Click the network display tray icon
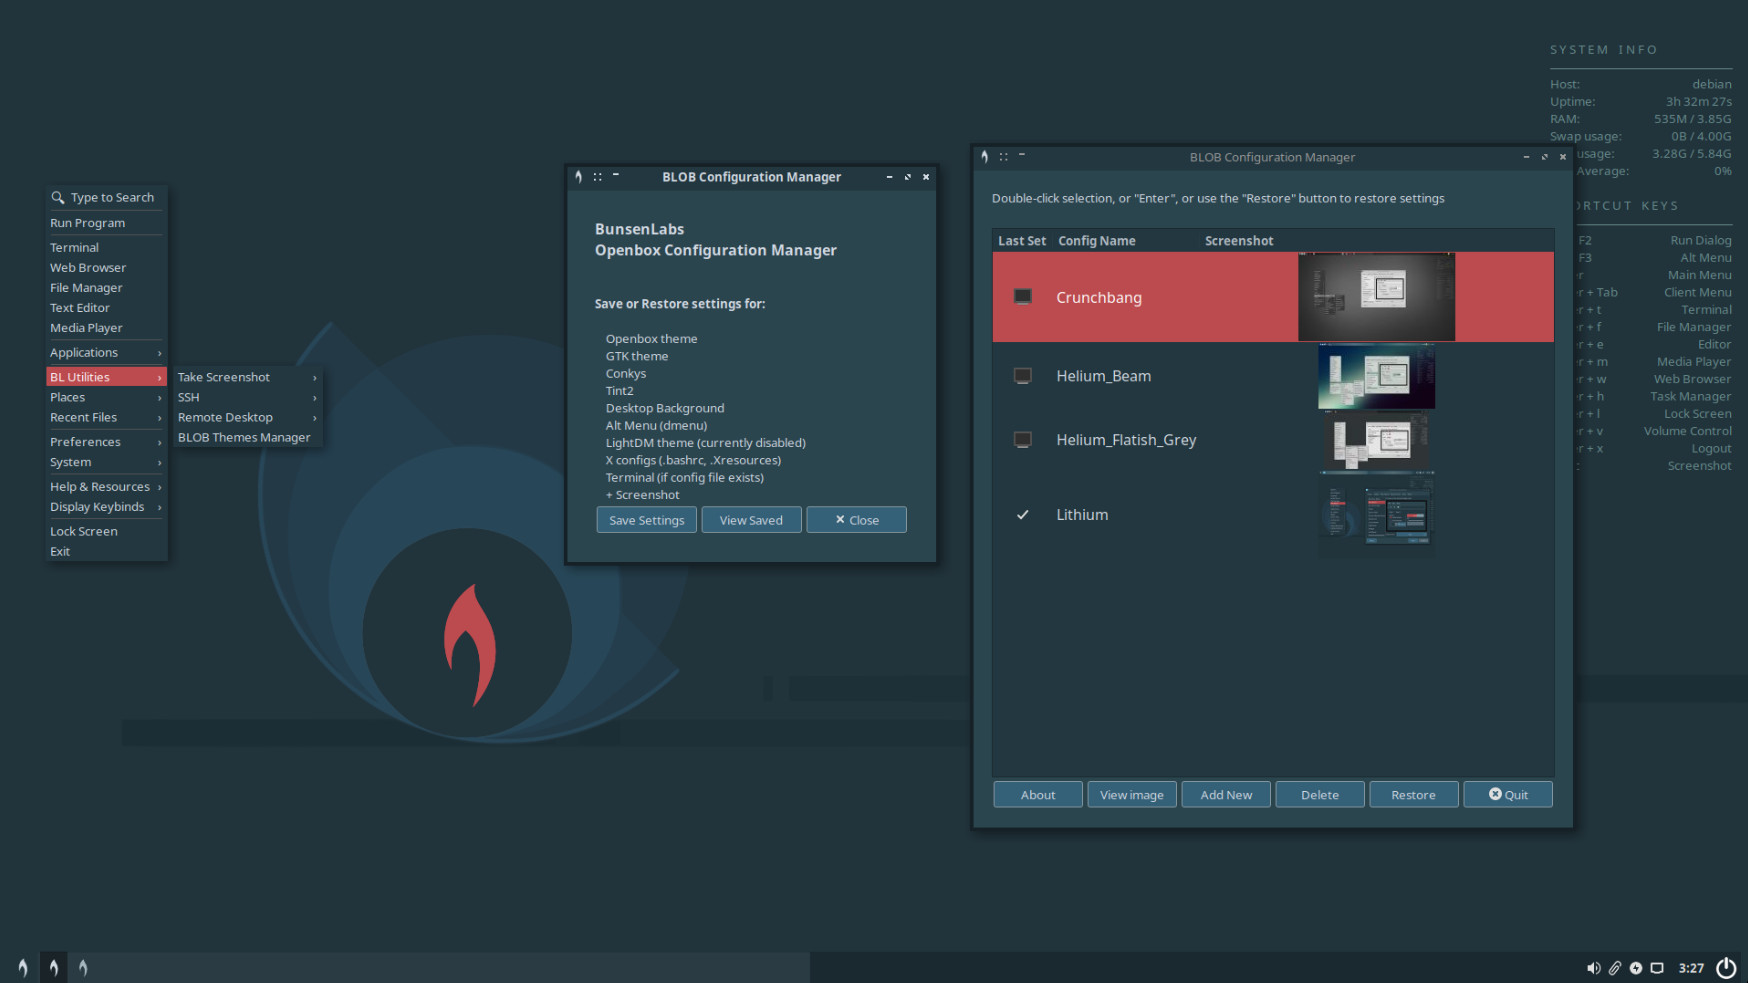 point(1657,968)
